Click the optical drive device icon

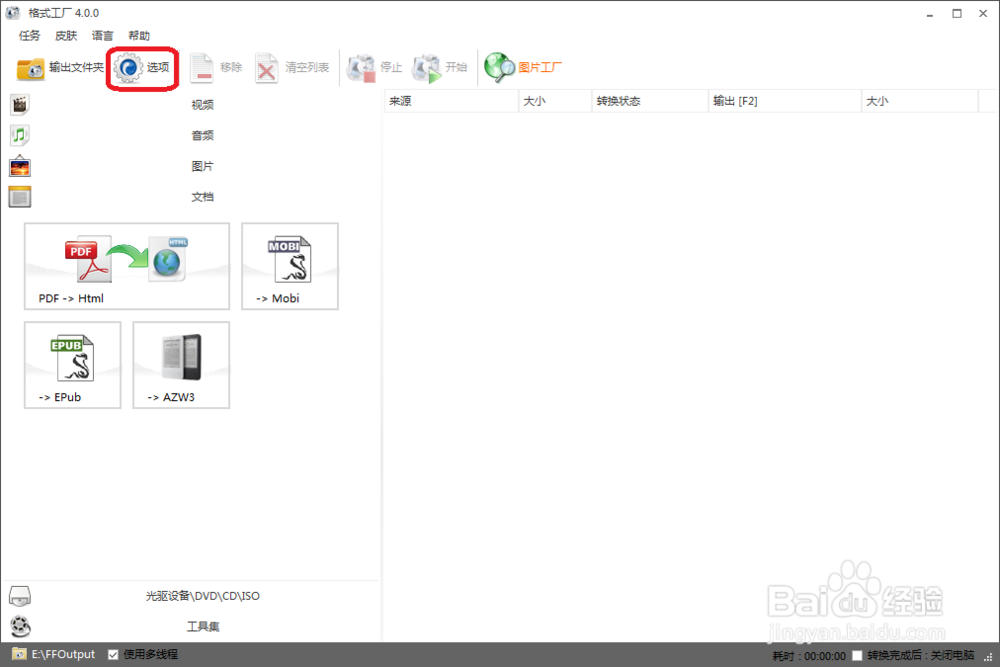click(x=20, y=596)
